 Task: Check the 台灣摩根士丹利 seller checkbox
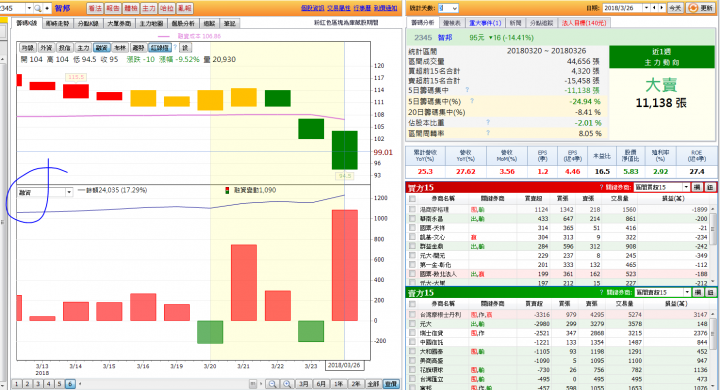pos(412,315)
